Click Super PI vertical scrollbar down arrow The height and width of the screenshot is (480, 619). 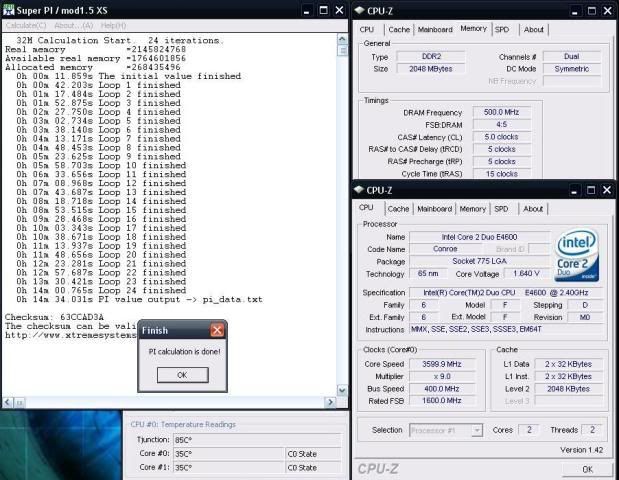(x=342, y=390)
